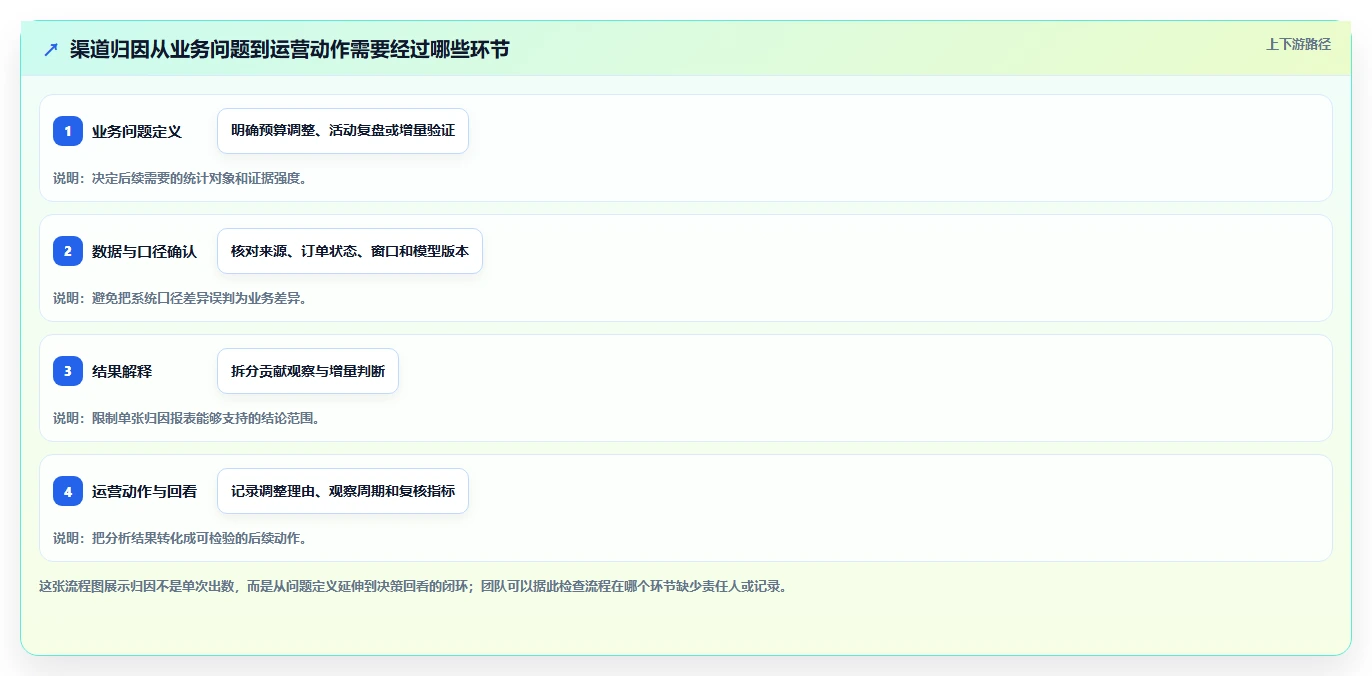Click the 数据与口径确认 step title

[144, 251]
